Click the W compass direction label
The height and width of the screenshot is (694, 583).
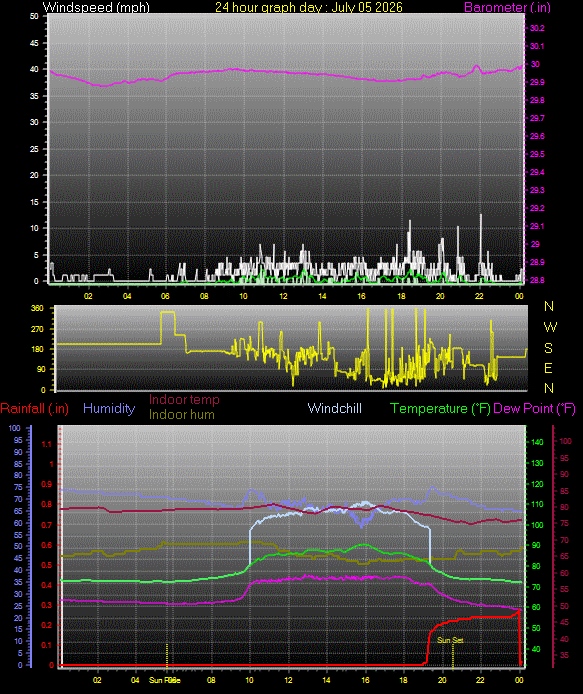[x=550, y=327]
